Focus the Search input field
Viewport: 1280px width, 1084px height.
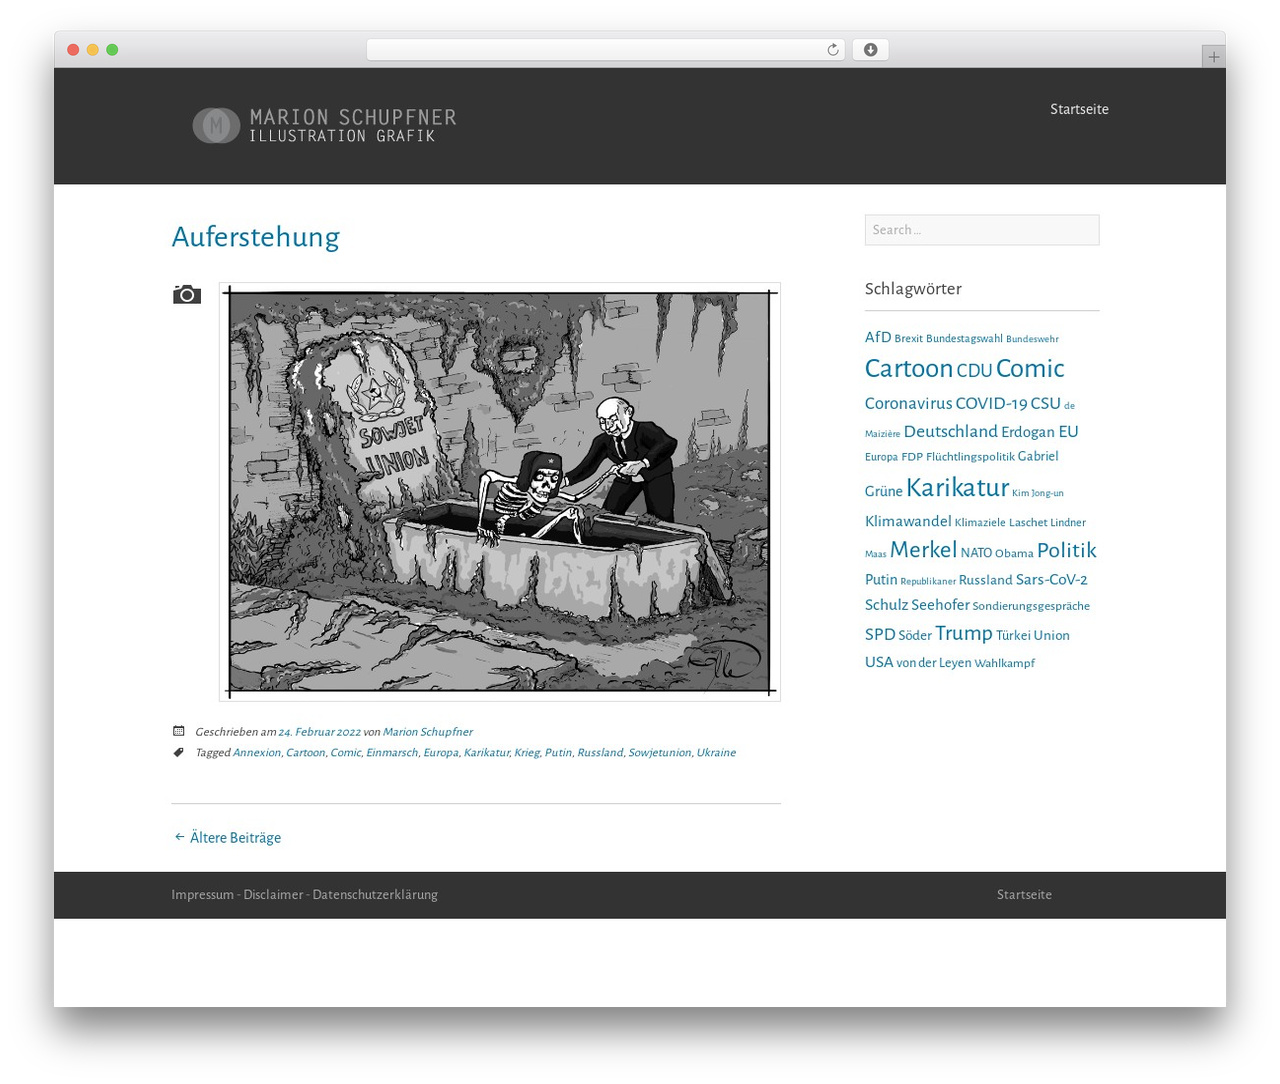click(x=982, y=230)
